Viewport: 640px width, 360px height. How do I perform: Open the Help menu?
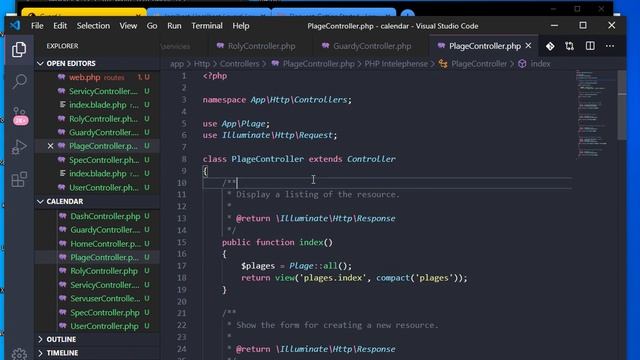(241, 26)
